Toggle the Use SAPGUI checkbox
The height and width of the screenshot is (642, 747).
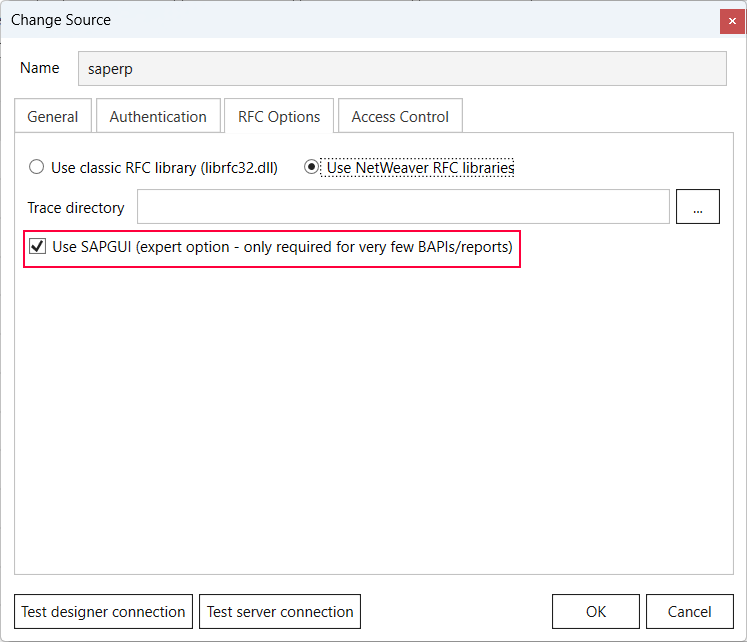tap(37, 247)
